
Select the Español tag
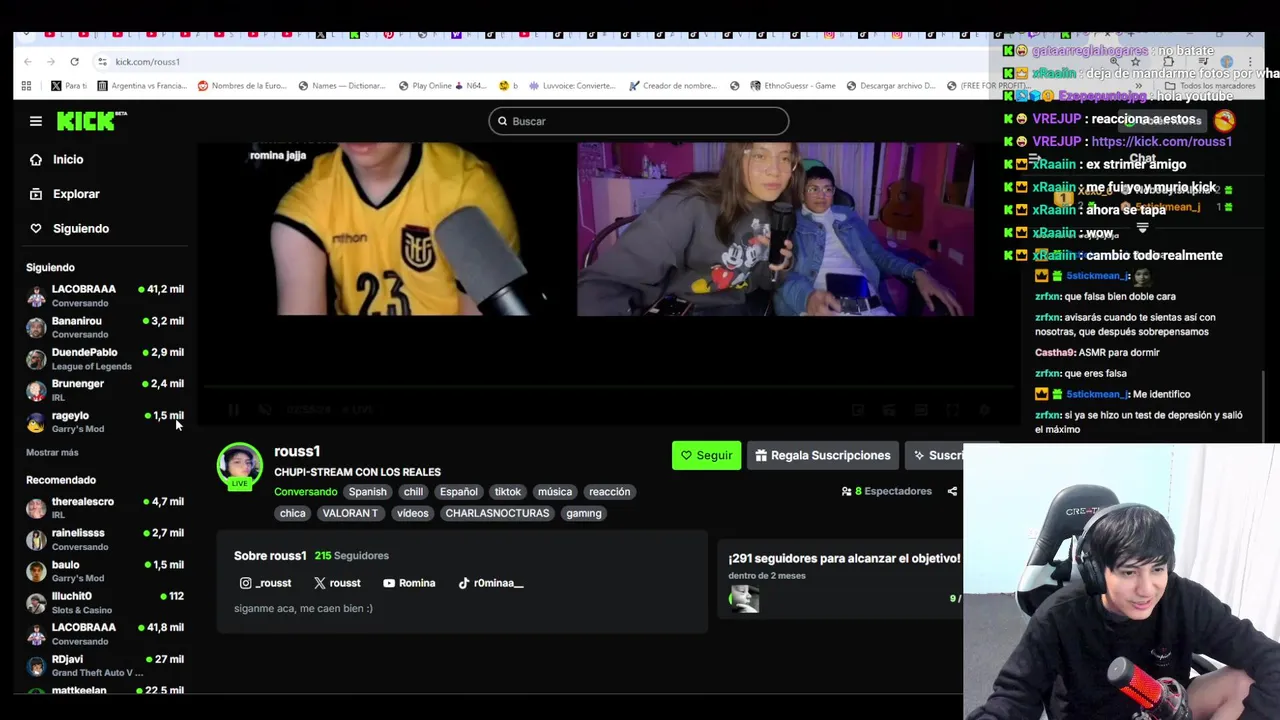pyautogui.click(x=459, y=492)
